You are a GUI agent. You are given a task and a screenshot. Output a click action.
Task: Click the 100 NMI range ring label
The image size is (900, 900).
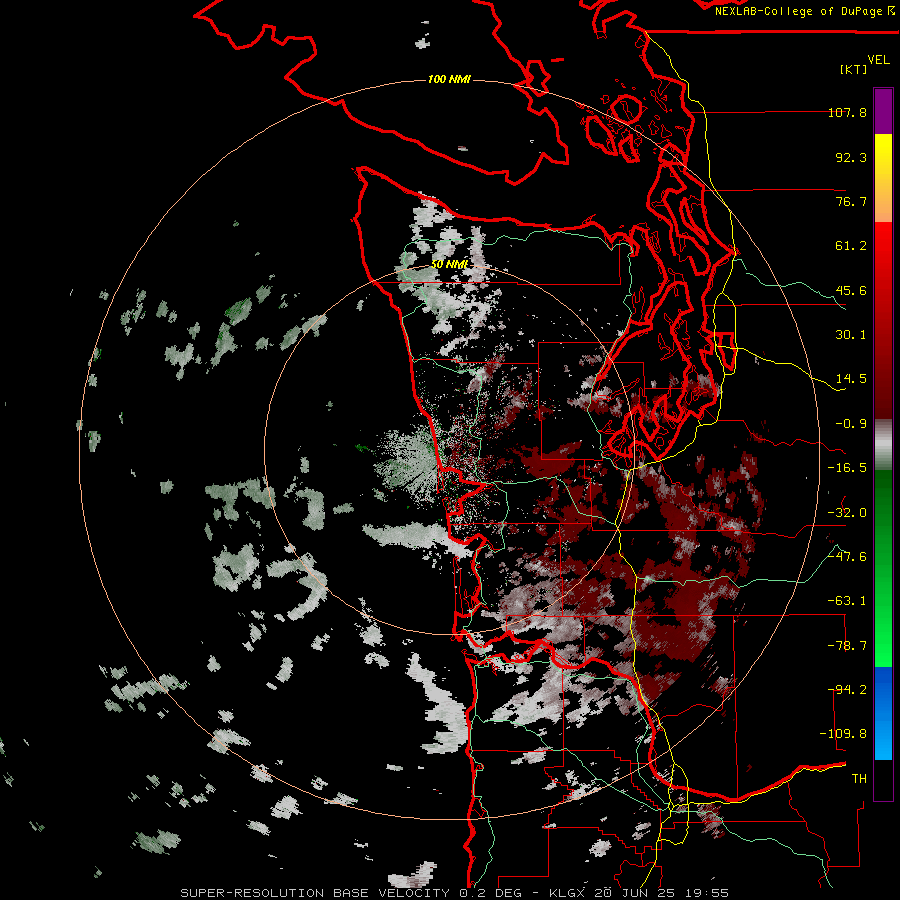point(449,79)
